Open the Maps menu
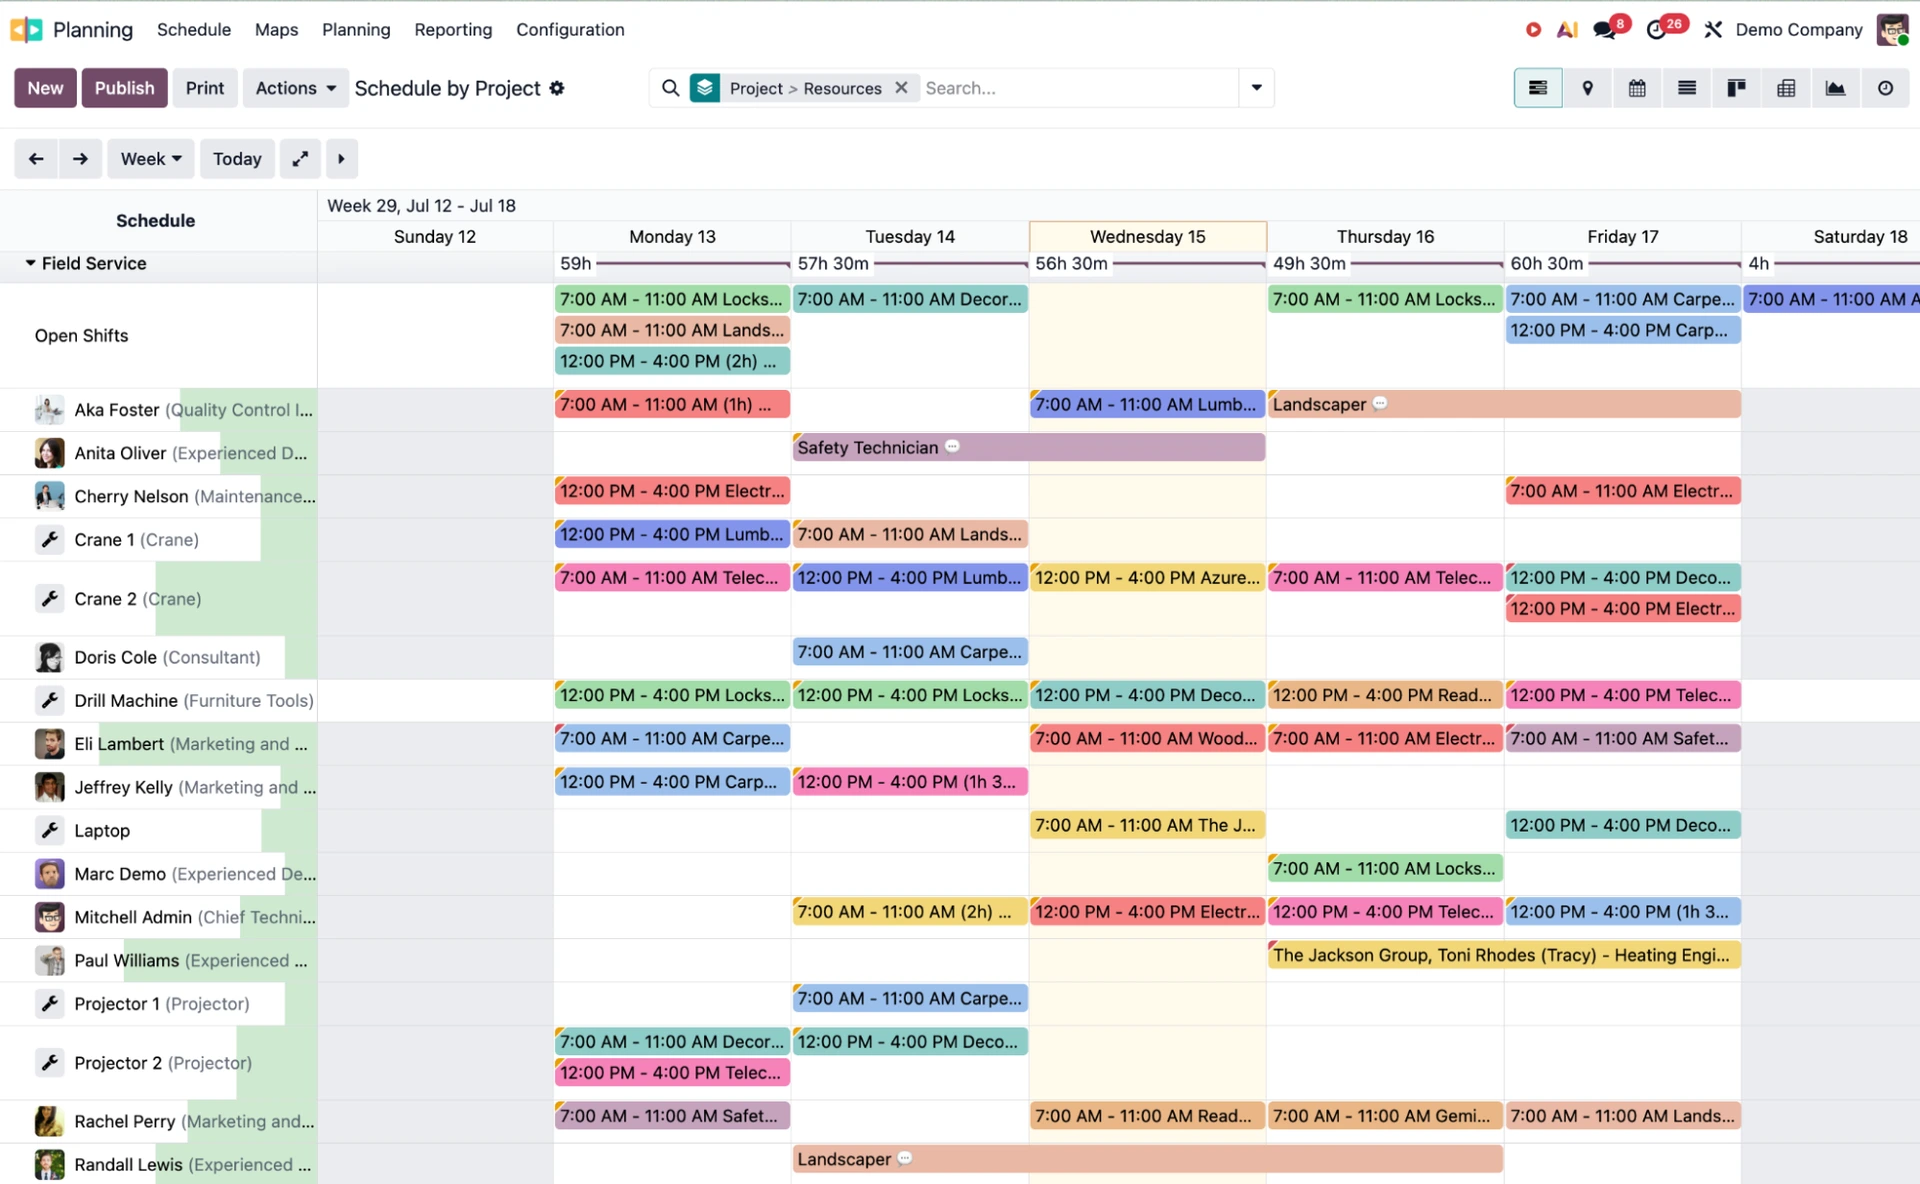Viewport: 1920px width, 1184px height. pos(276,30)
